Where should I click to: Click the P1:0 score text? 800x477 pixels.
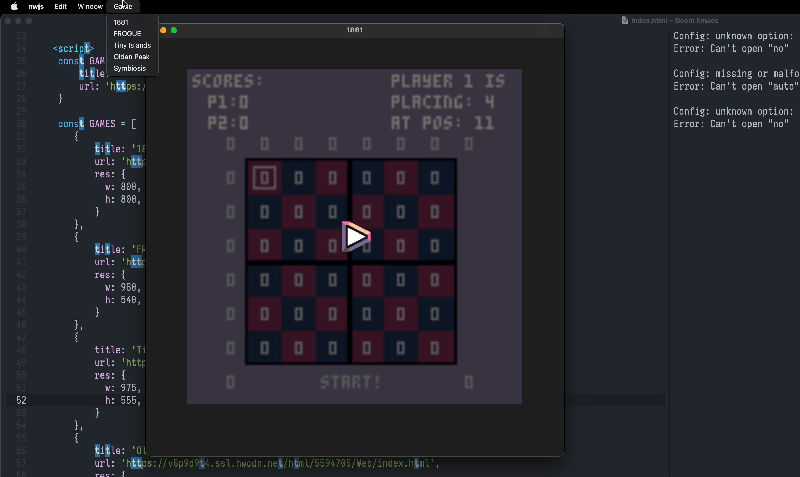[x=228, y=103]
